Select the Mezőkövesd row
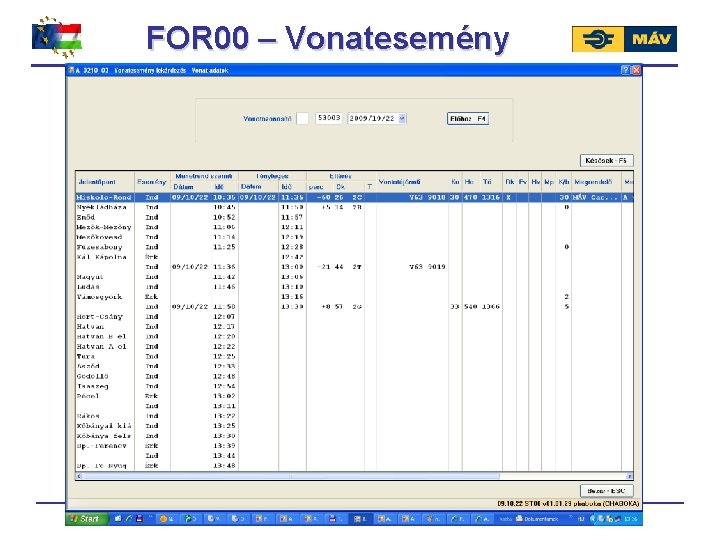Screen dimensions: 720x540 354,237
